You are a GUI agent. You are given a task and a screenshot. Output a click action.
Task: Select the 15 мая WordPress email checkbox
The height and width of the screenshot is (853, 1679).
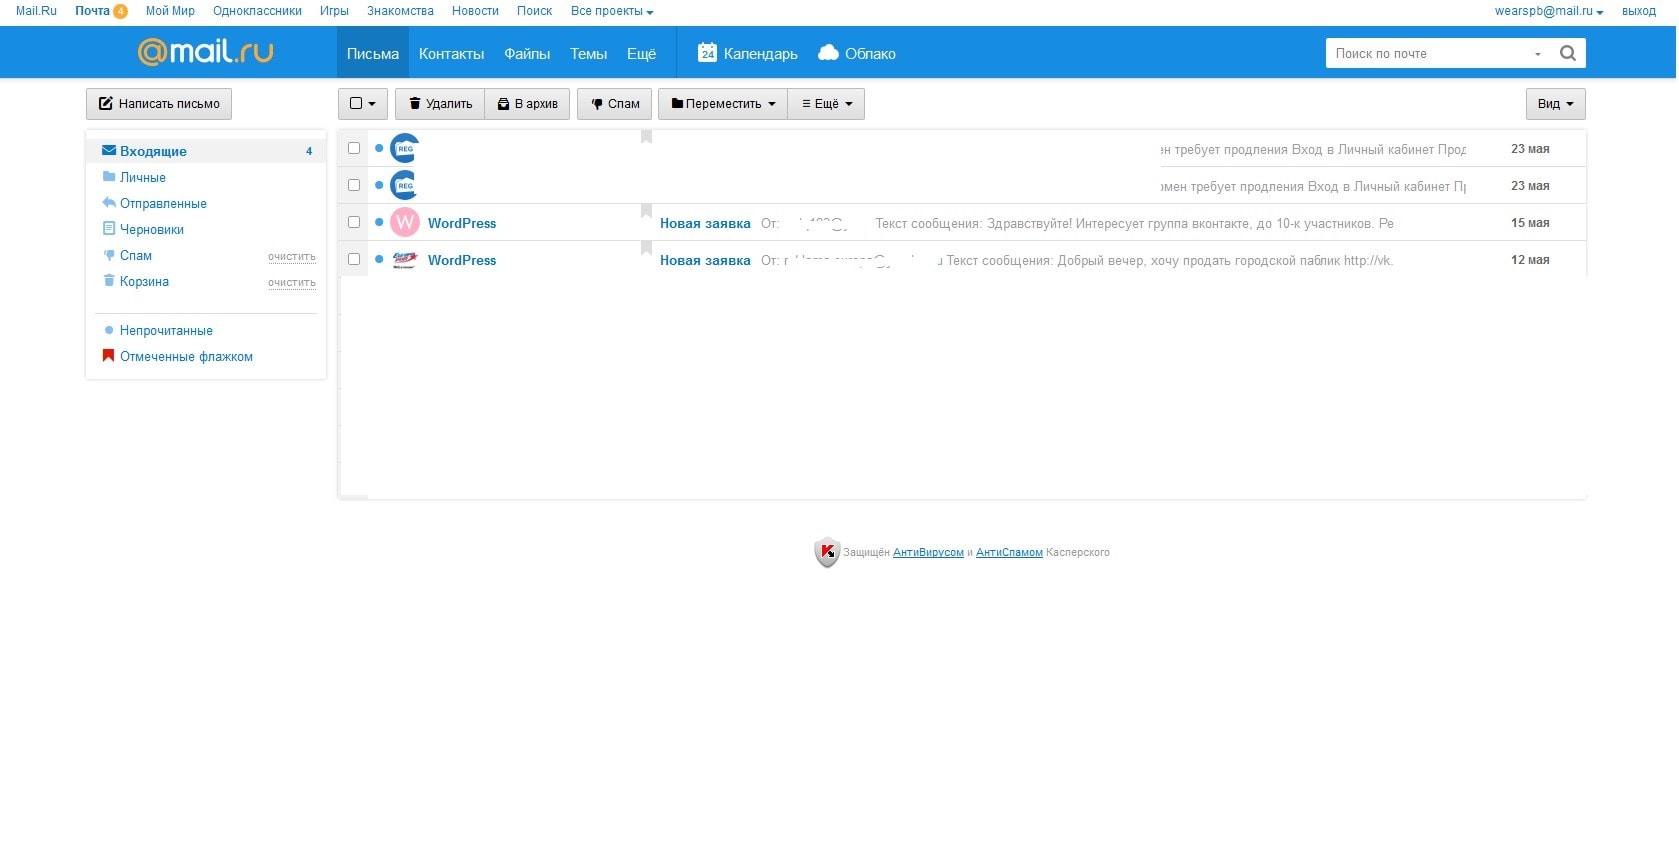(354, 222)
